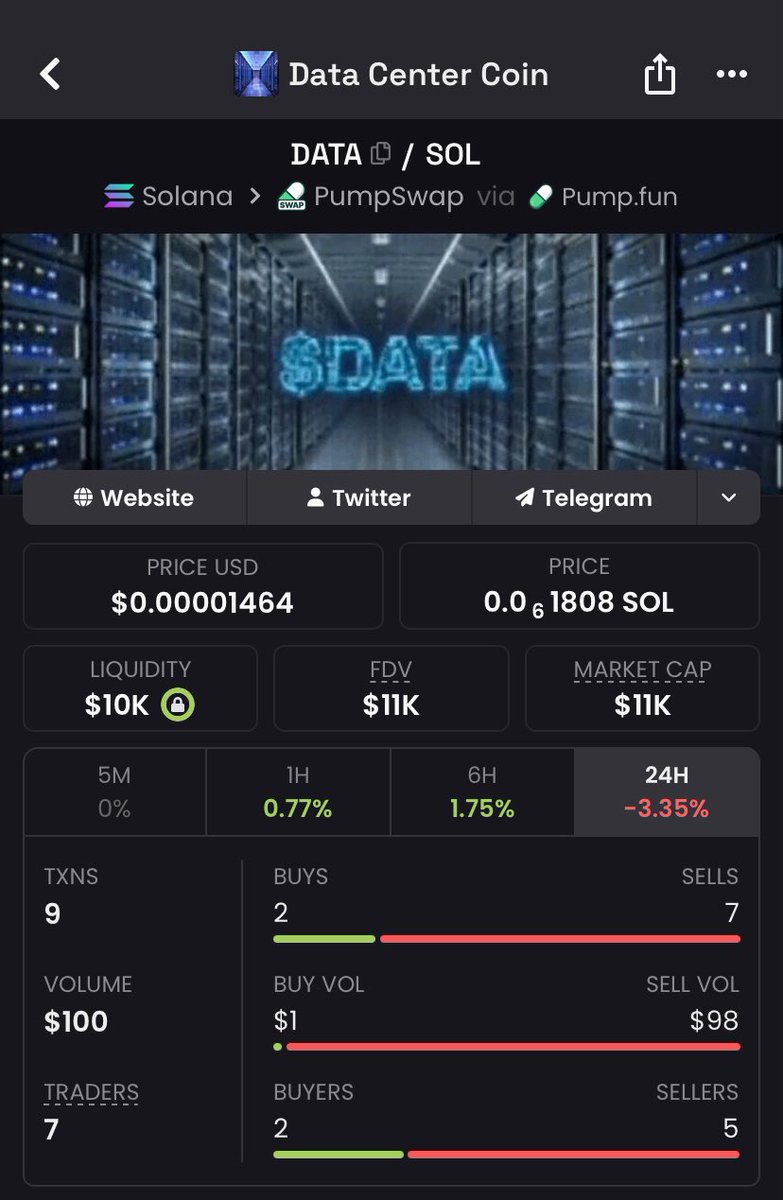Viewport: 783px width, 1200px height.
Task: Open the three-dot more options menu
Action: point(732,74)
